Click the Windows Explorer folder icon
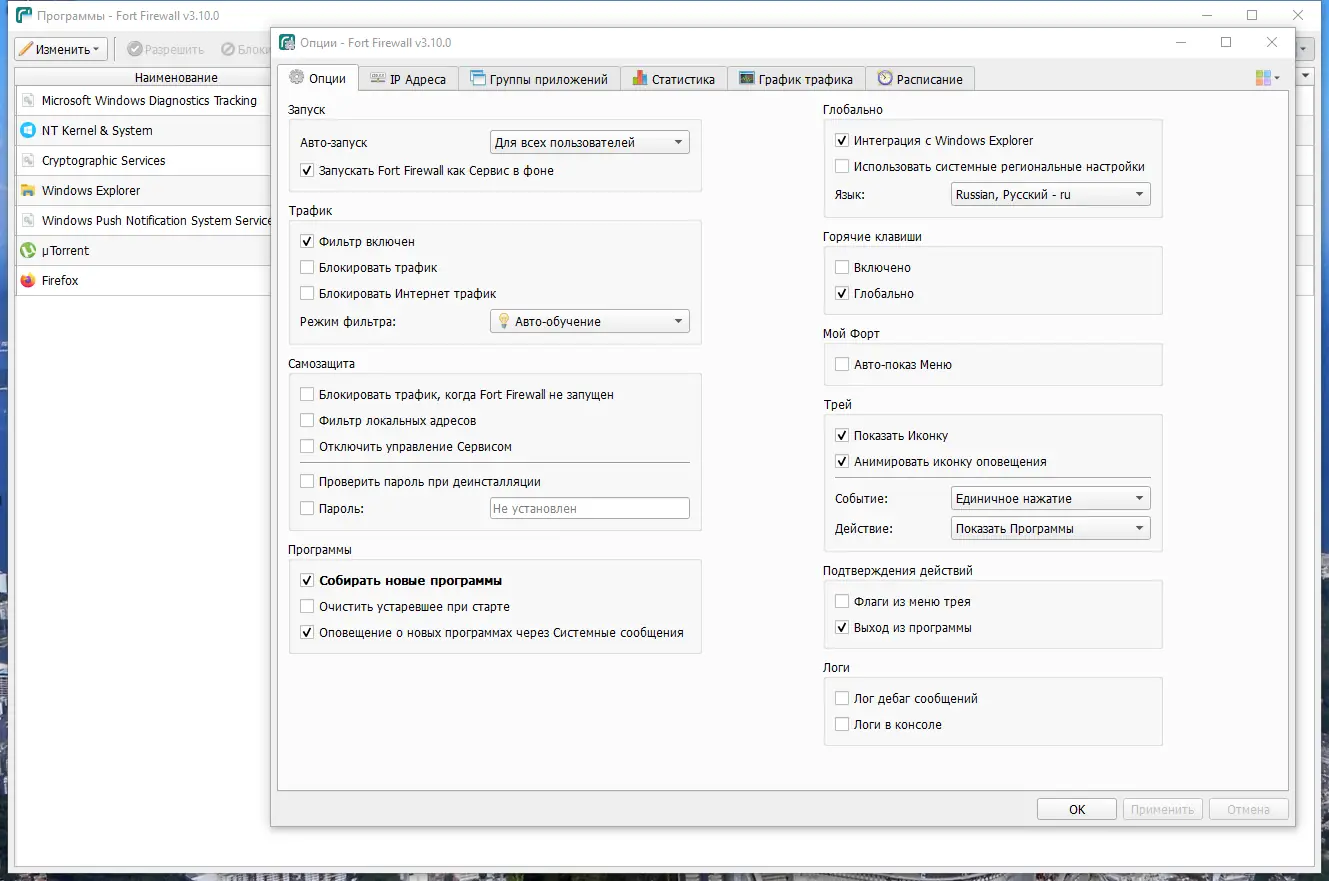 coord(28,191)
